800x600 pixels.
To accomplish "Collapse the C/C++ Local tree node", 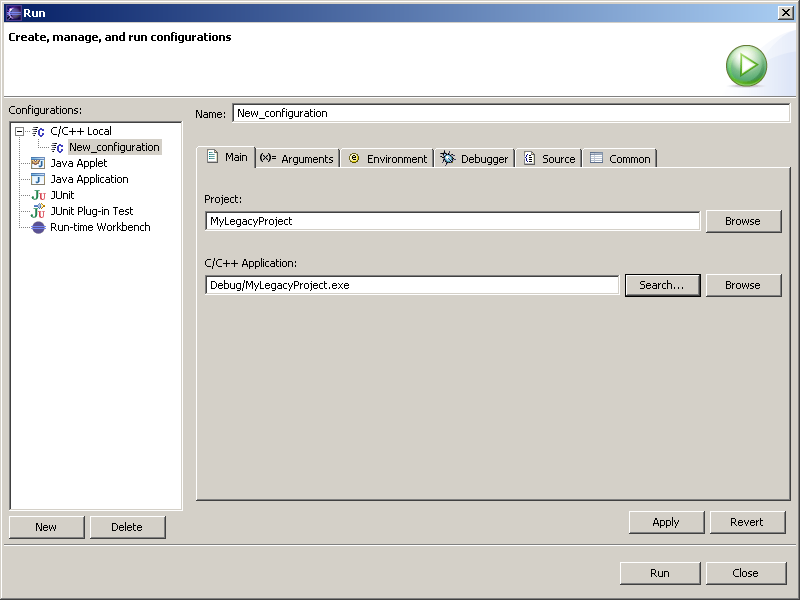I will coord(19,131).
